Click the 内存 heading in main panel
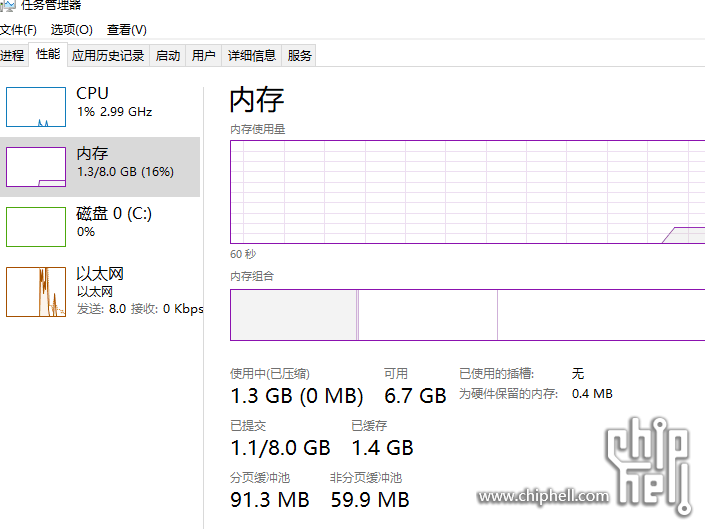Viewport: 705px width, 531px height. click(x=257, y=99)
